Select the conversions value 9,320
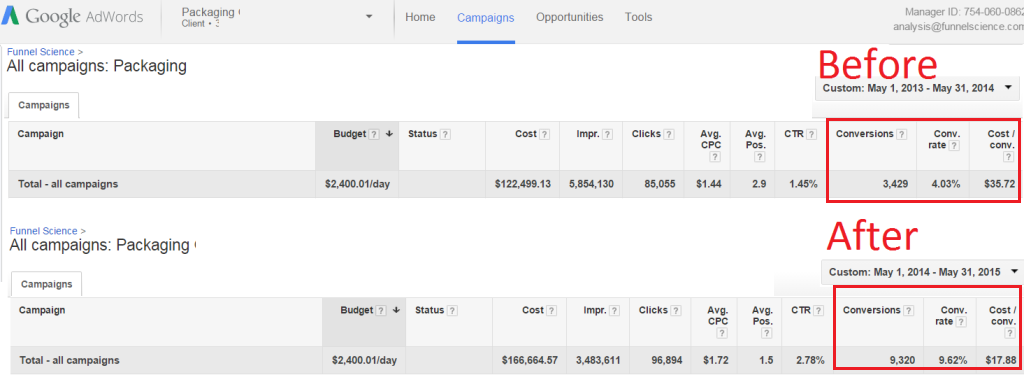 (903, 360)
